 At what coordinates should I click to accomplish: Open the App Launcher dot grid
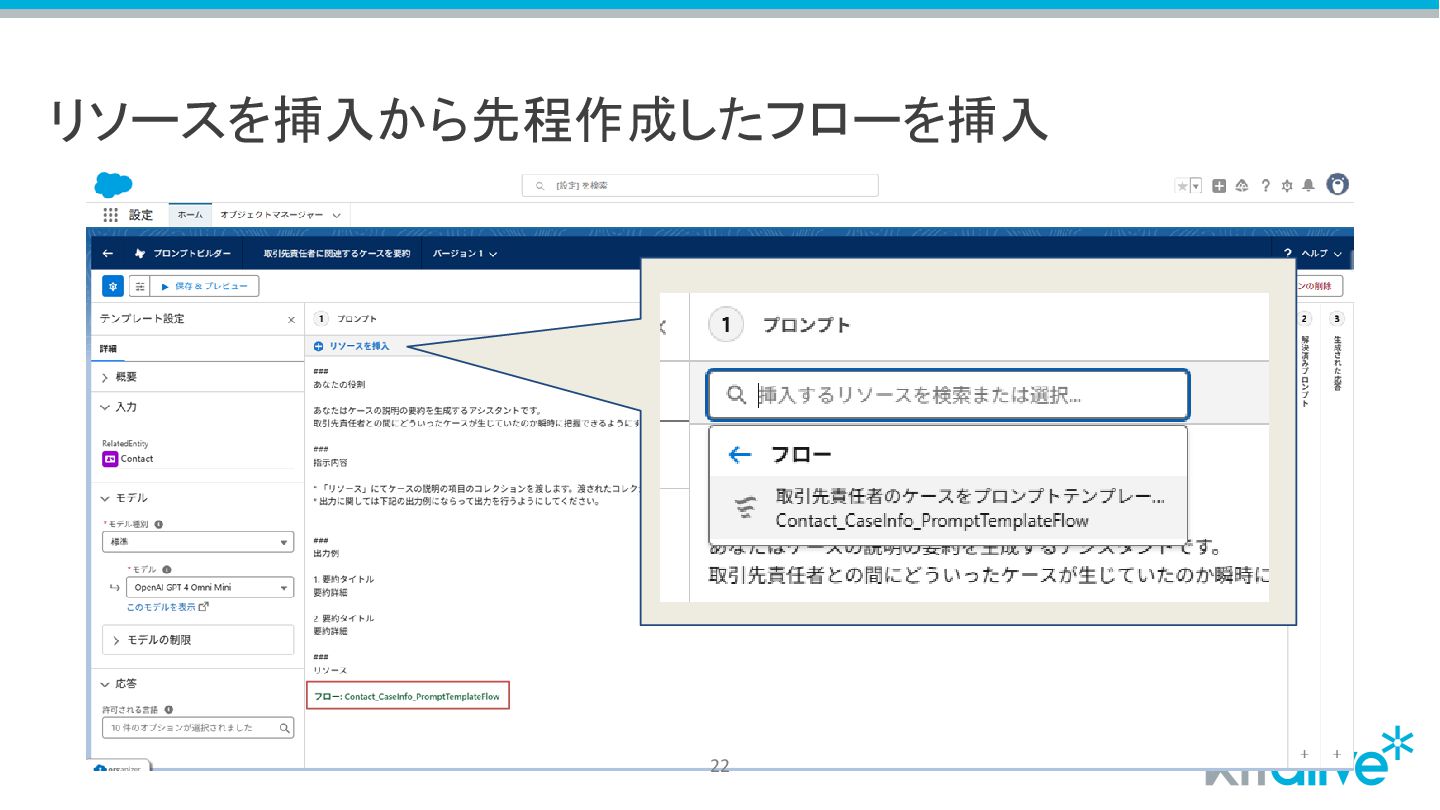(x=111, y=215)
